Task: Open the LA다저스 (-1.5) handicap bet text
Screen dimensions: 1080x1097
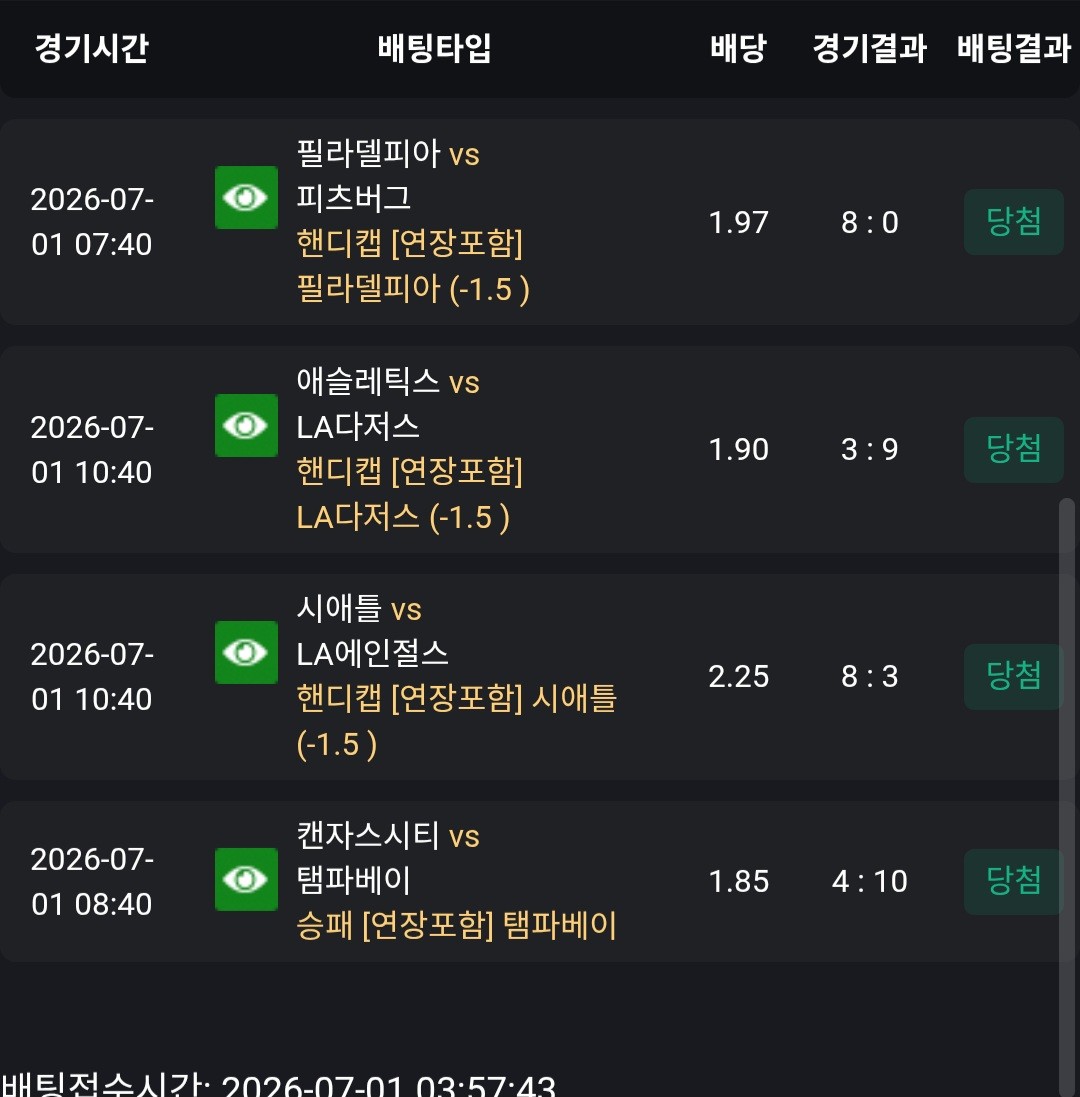Action: 403,517
